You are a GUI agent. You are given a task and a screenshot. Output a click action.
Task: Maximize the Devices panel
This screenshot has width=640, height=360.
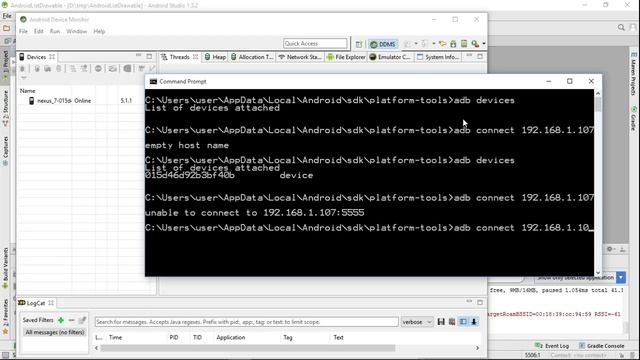(149, 56)
